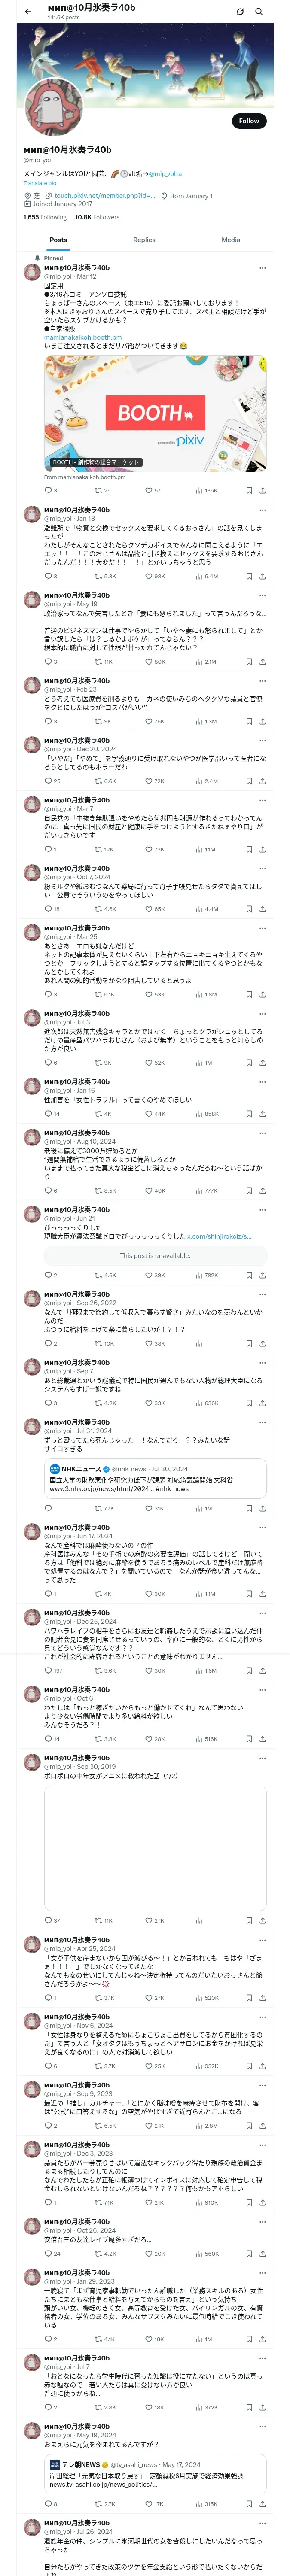Share the pinned BOOTH post
290x2576 pixels.
click(262, 490)
